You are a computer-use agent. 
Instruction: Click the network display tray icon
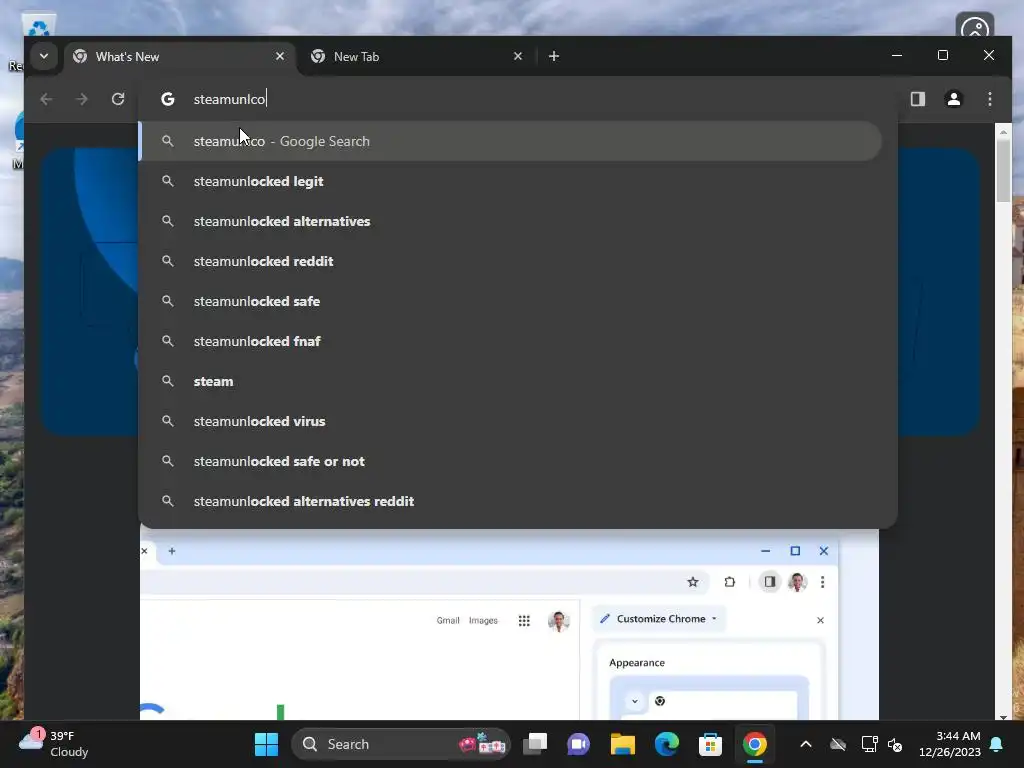coord(869,744)
